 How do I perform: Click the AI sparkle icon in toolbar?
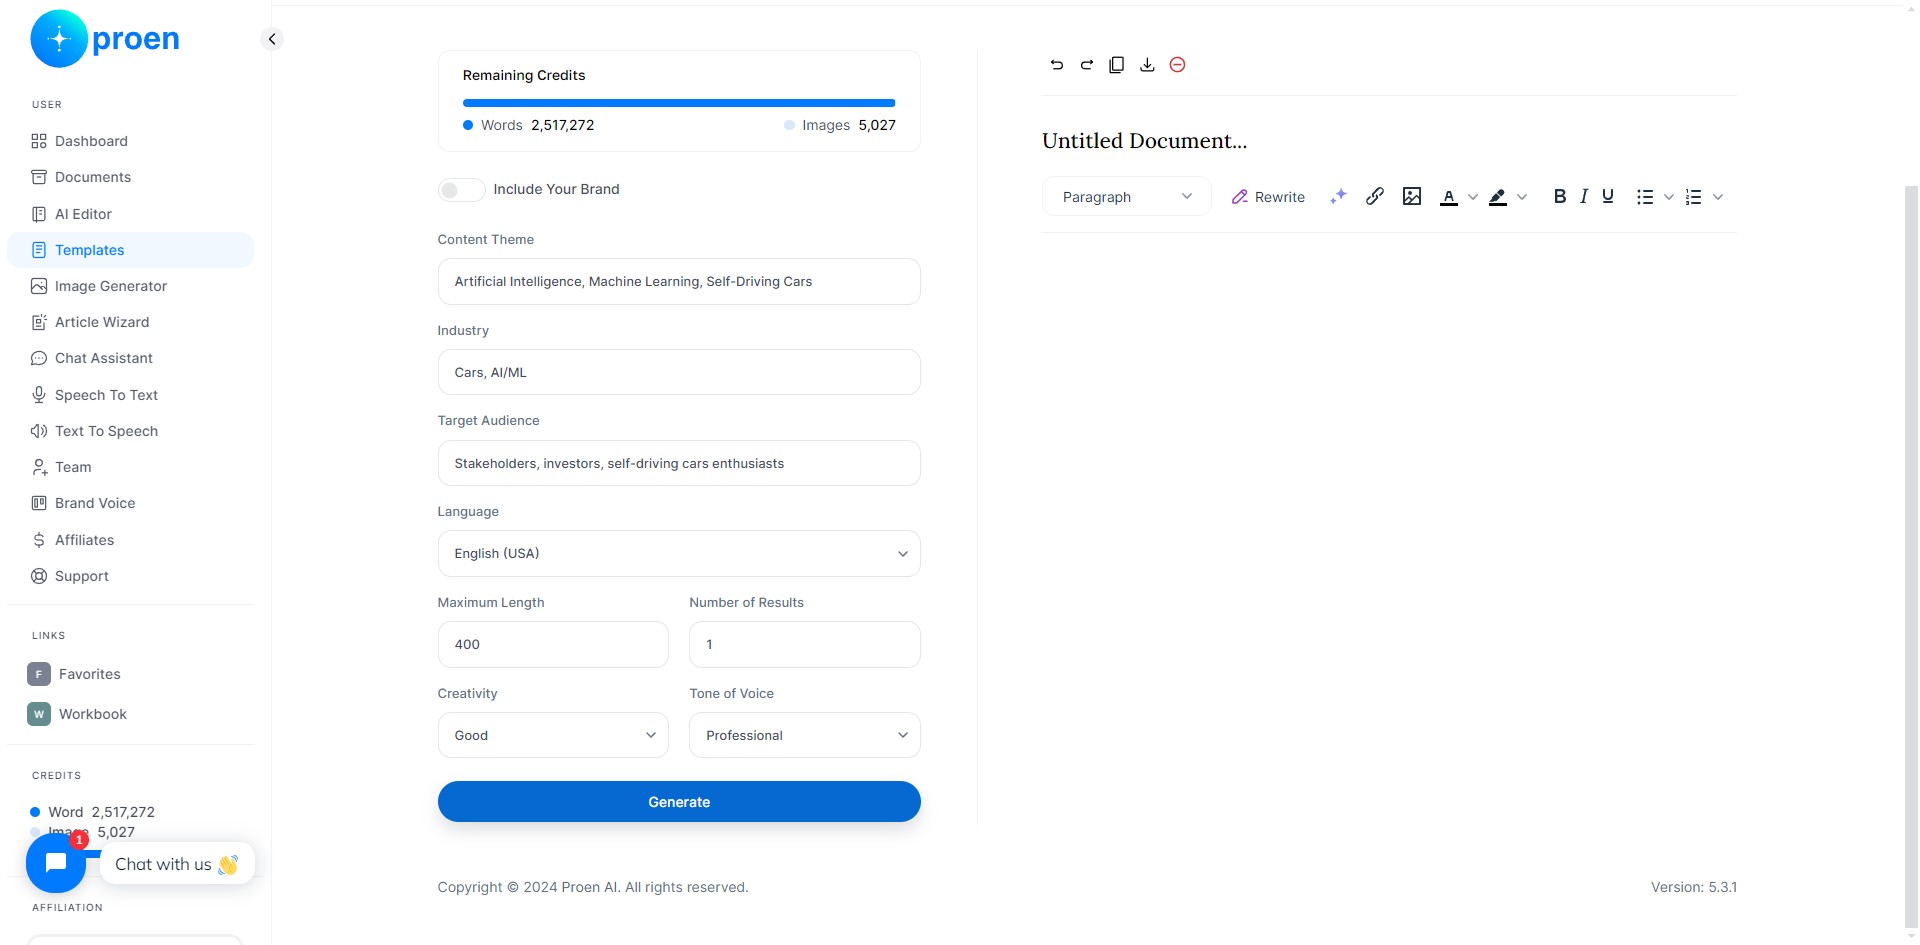click(x=1338, y=197)
